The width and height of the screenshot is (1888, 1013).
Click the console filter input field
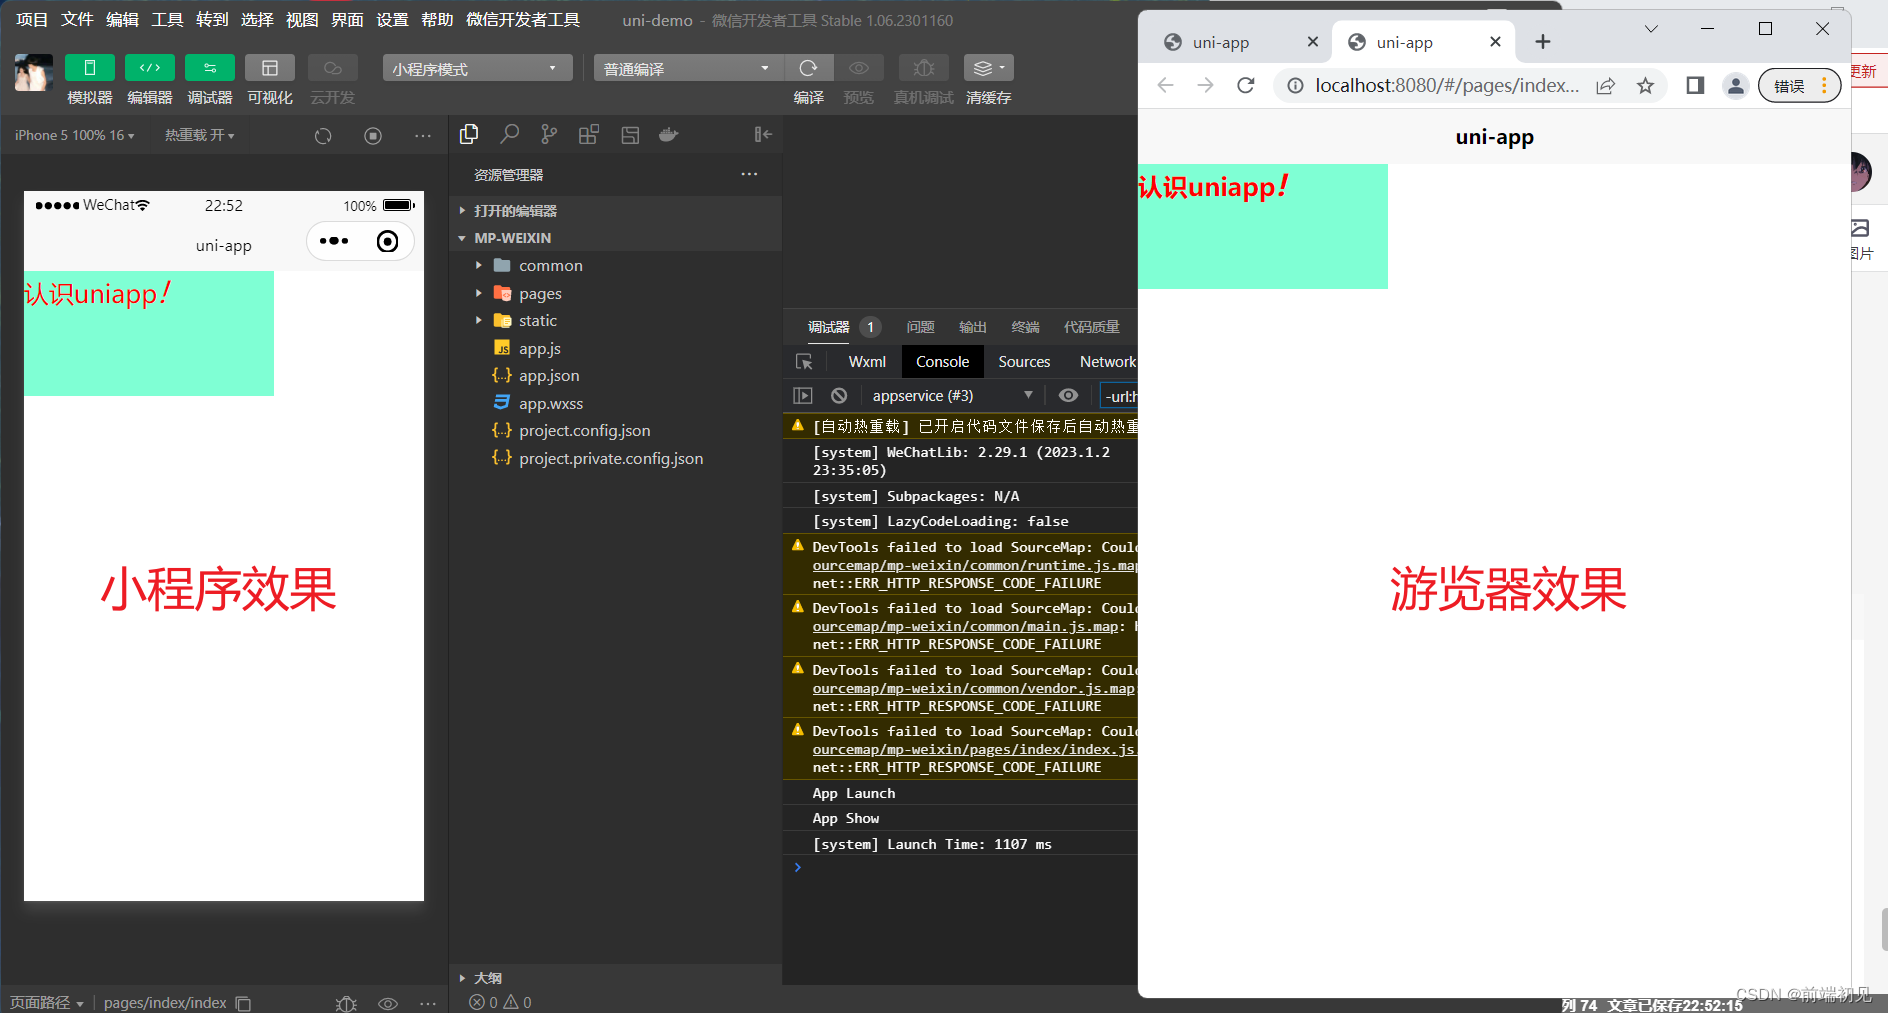pos(1119,396)
